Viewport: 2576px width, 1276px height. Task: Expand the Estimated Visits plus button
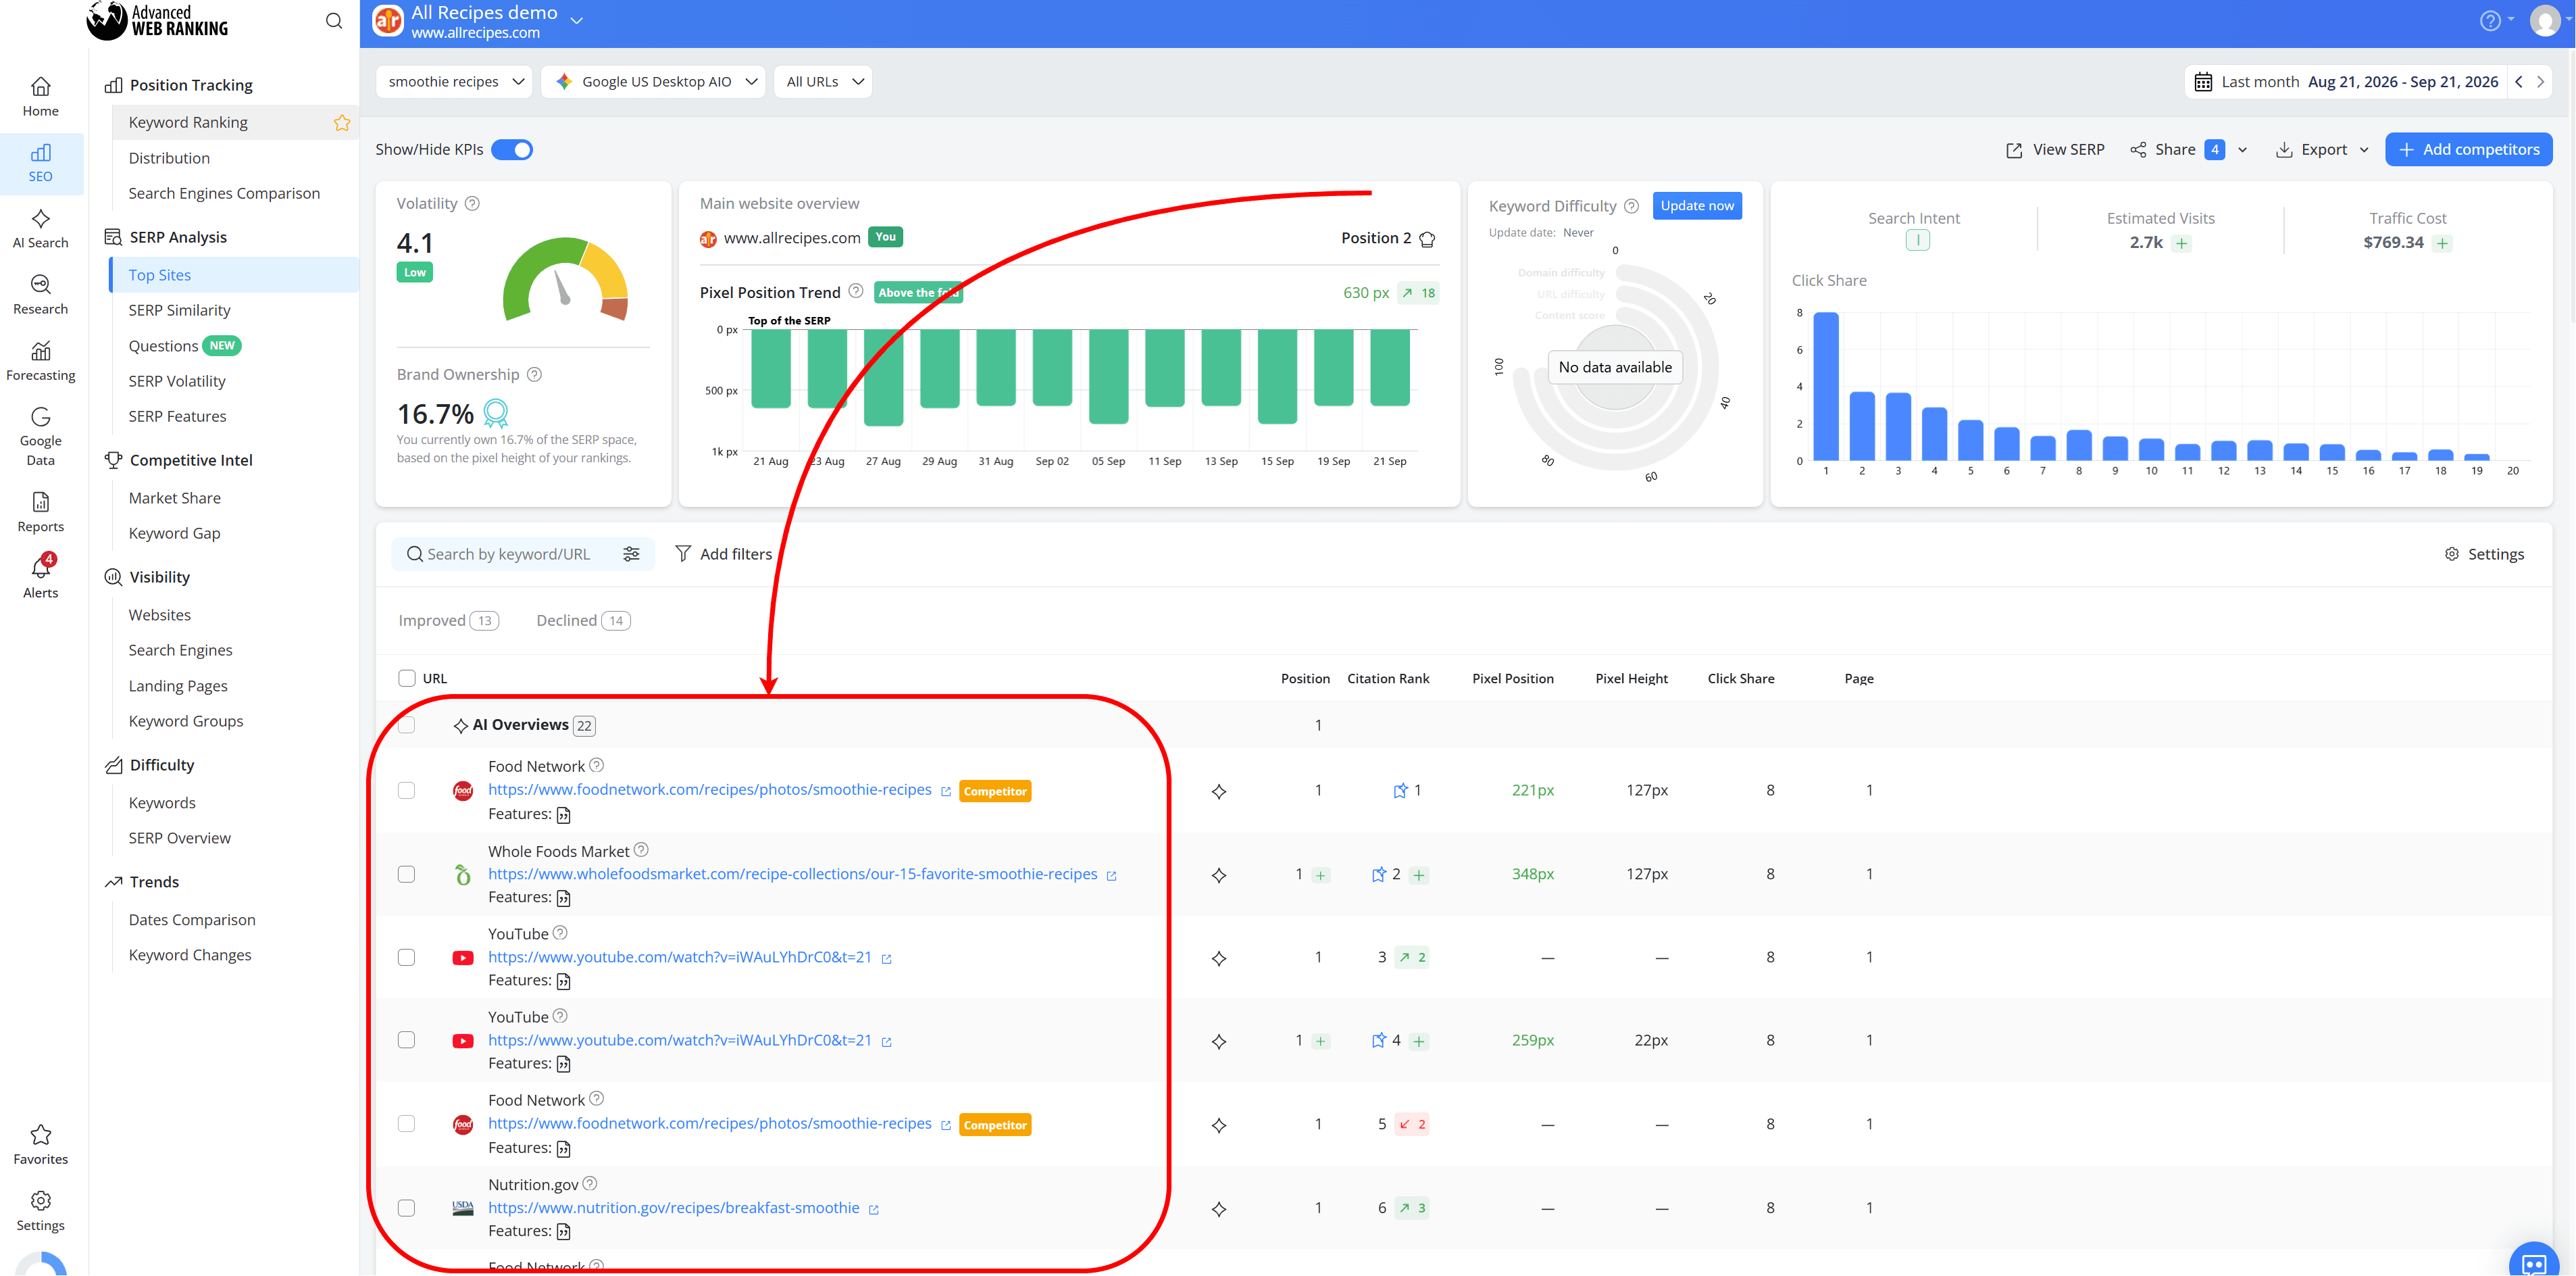[x=2182, y=243]
